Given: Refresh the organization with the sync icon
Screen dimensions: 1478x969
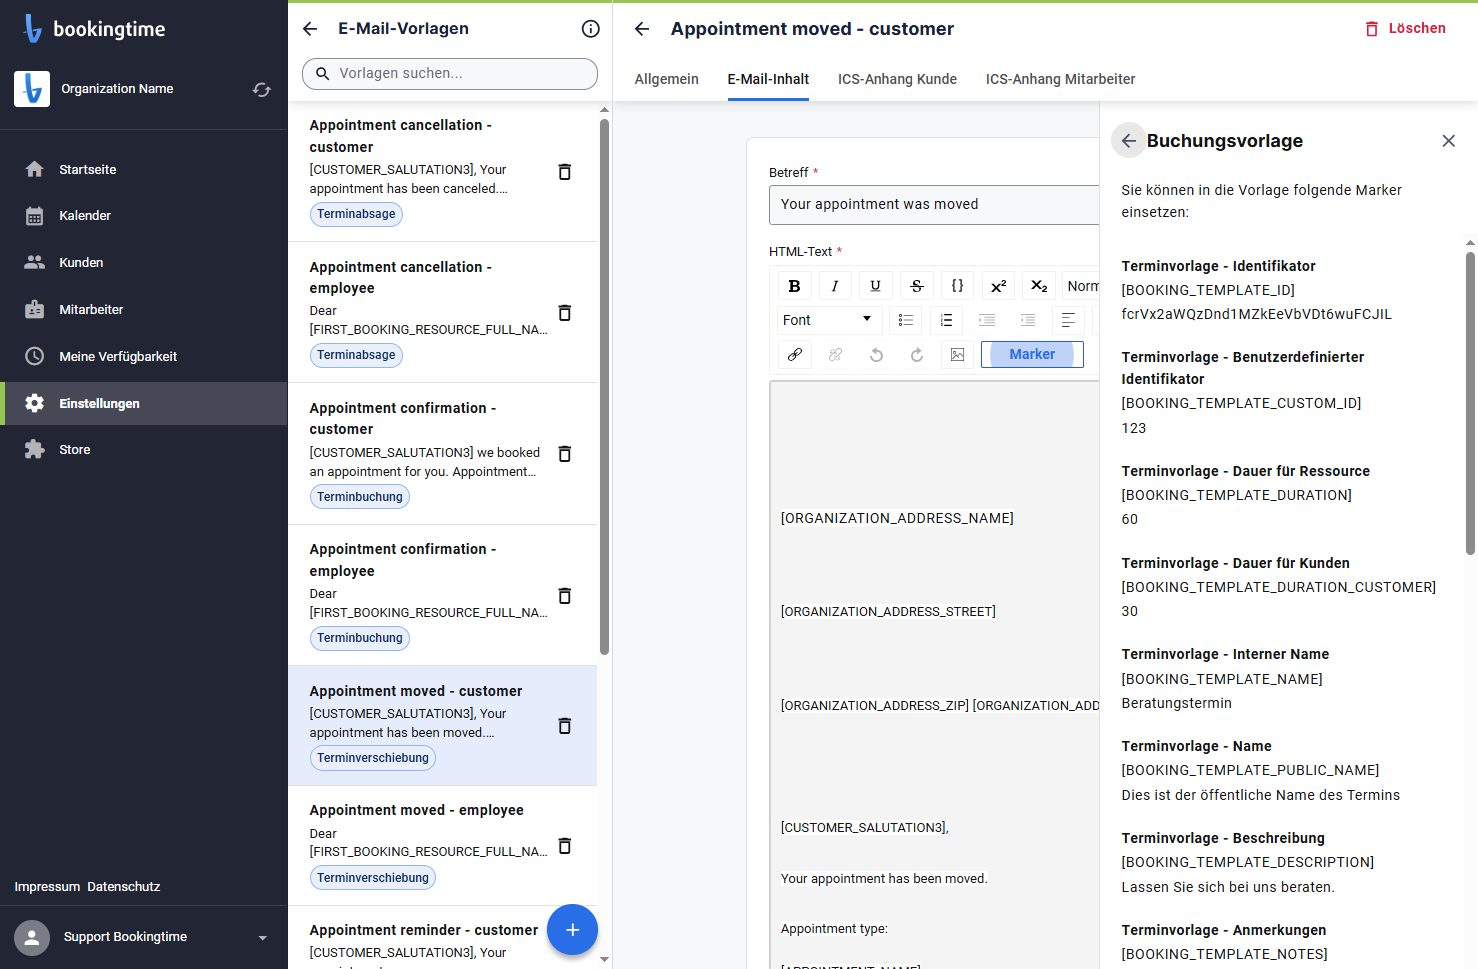Looking at the screenshot, I should point(262,90).
